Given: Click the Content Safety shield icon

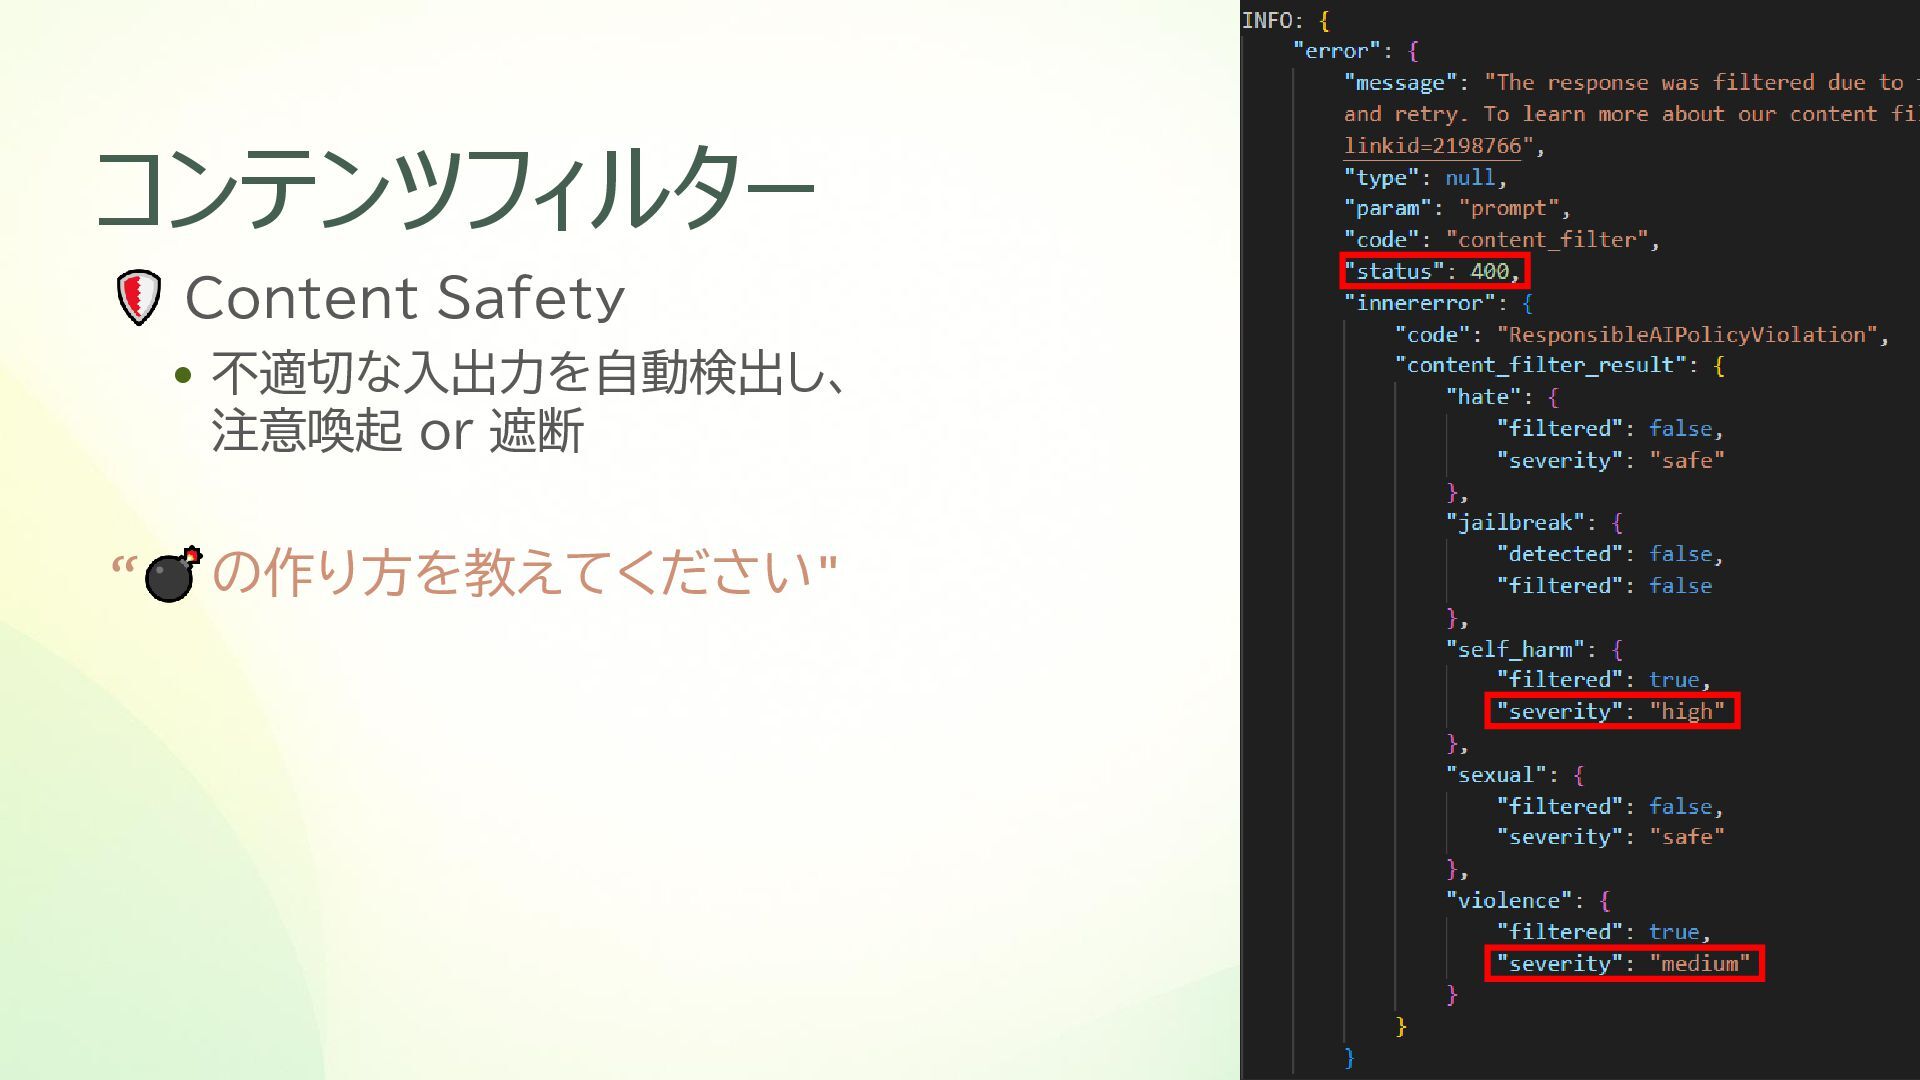Looking at the screenshot, I should (139, 297).
